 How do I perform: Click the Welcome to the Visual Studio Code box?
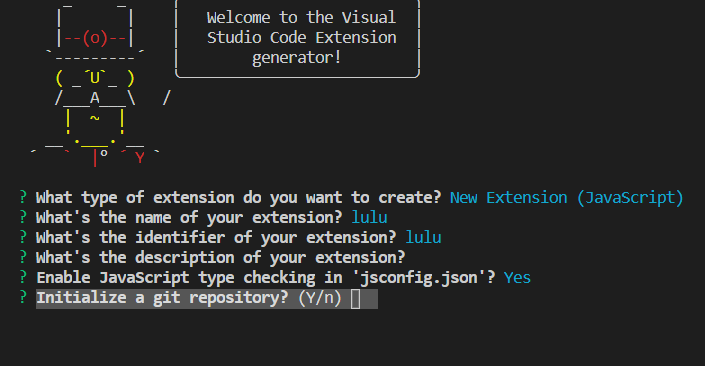coord(297,39)
